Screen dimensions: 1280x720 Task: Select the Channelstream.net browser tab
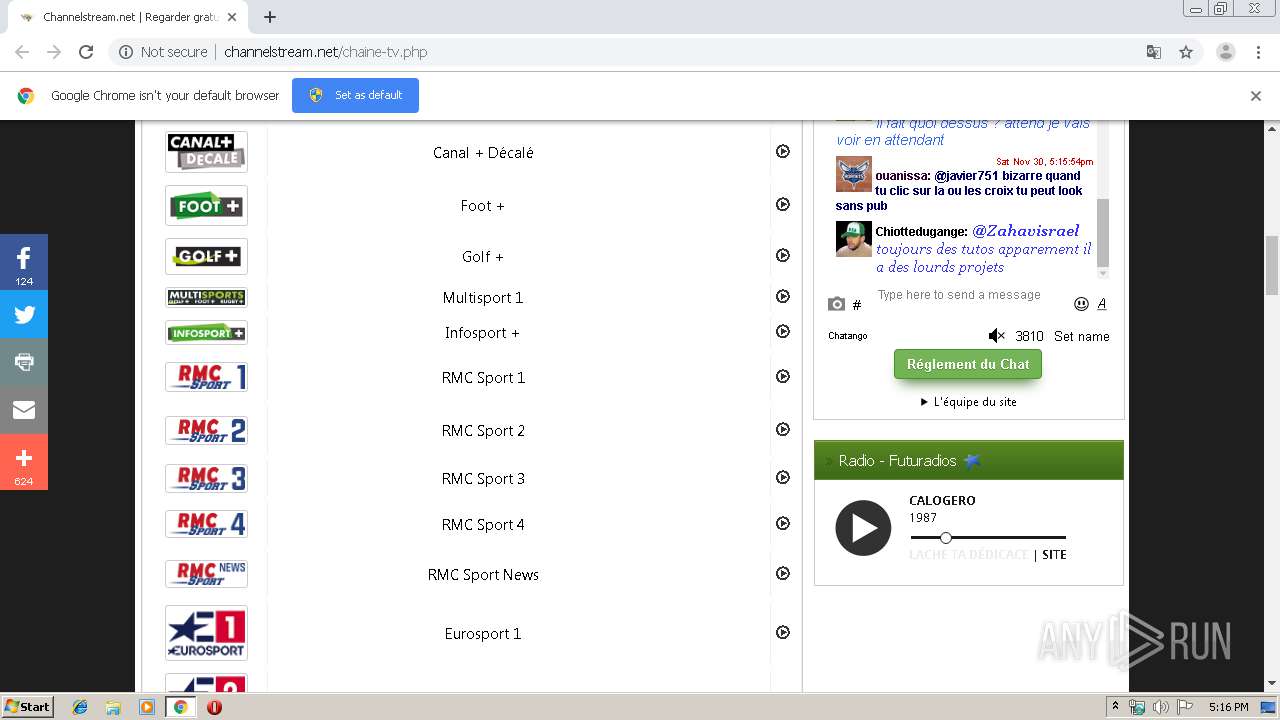130,17
